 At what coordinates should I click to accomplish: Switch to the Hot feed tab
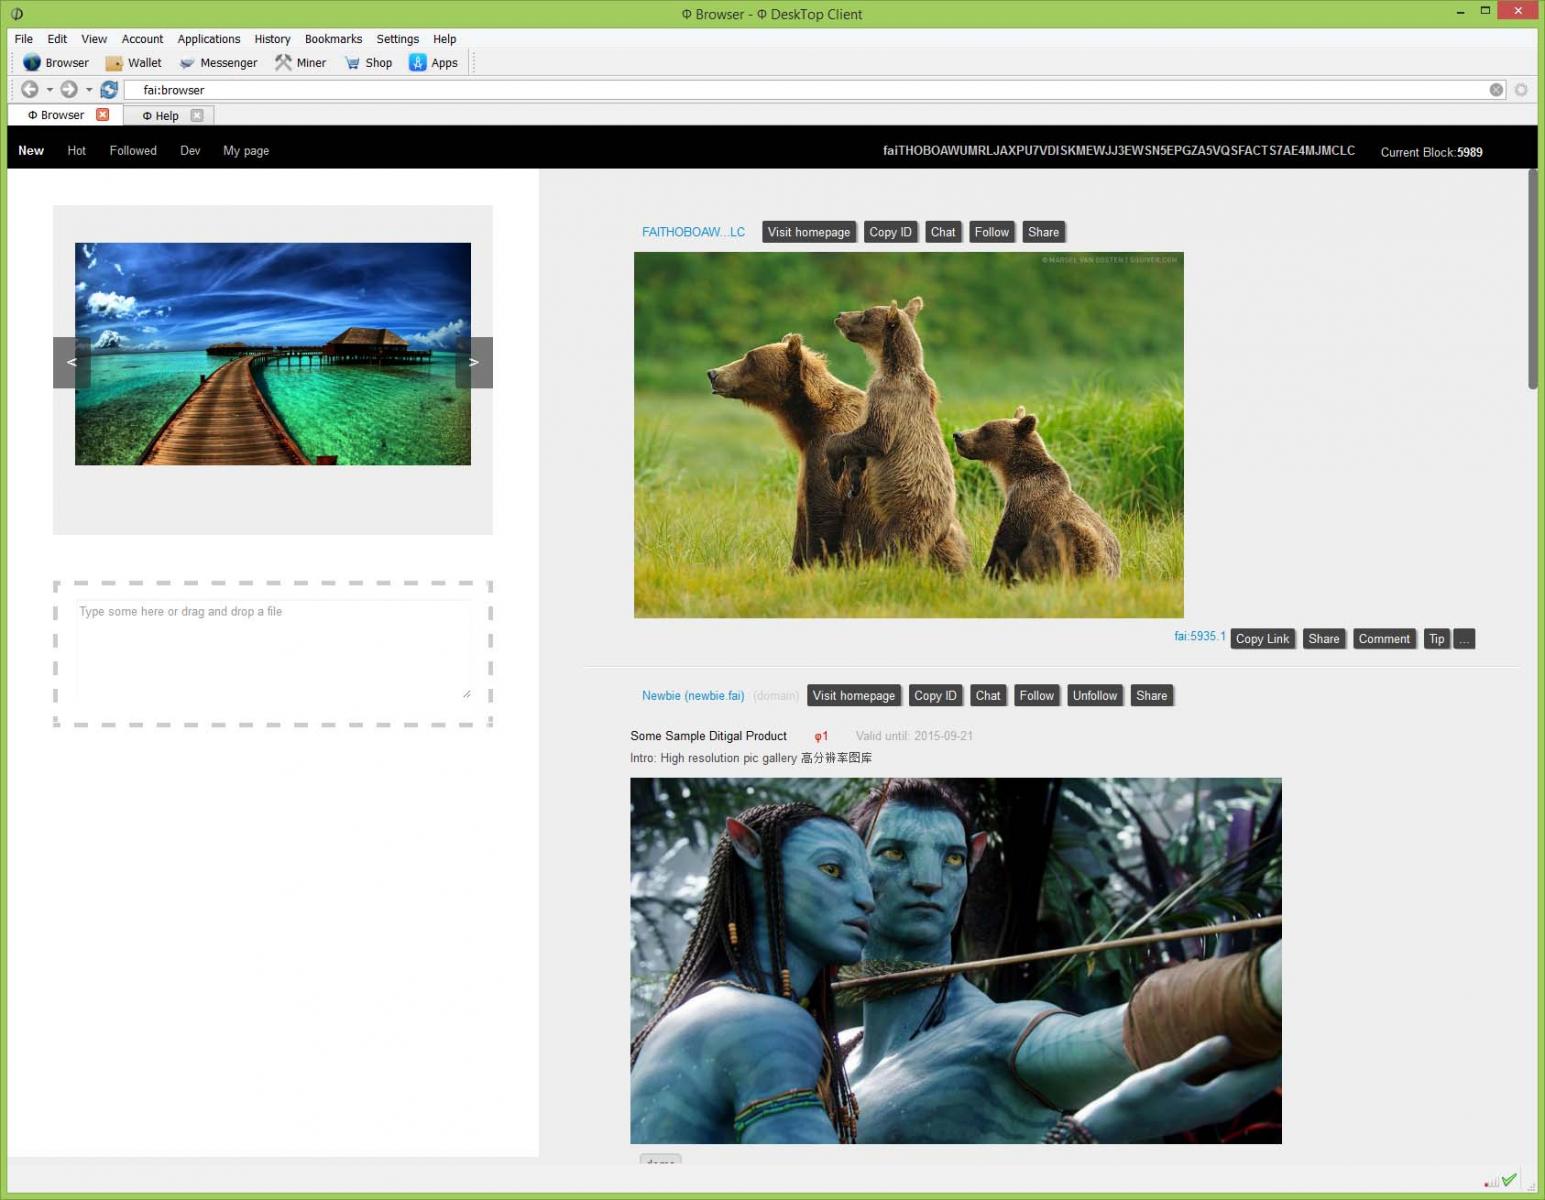(77, 151)
